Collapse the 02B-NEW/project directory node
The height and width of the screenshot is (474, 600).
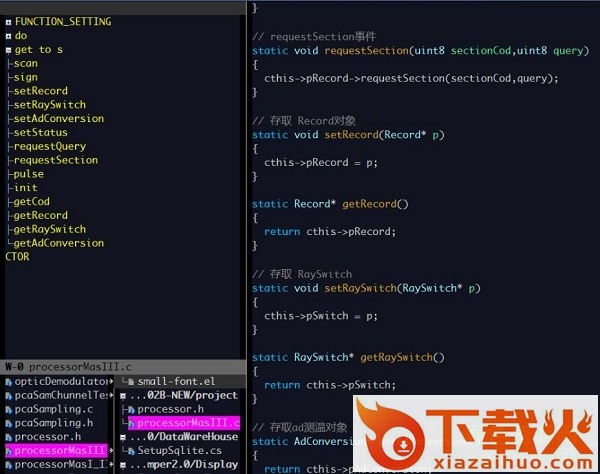[x=124, y=395]
